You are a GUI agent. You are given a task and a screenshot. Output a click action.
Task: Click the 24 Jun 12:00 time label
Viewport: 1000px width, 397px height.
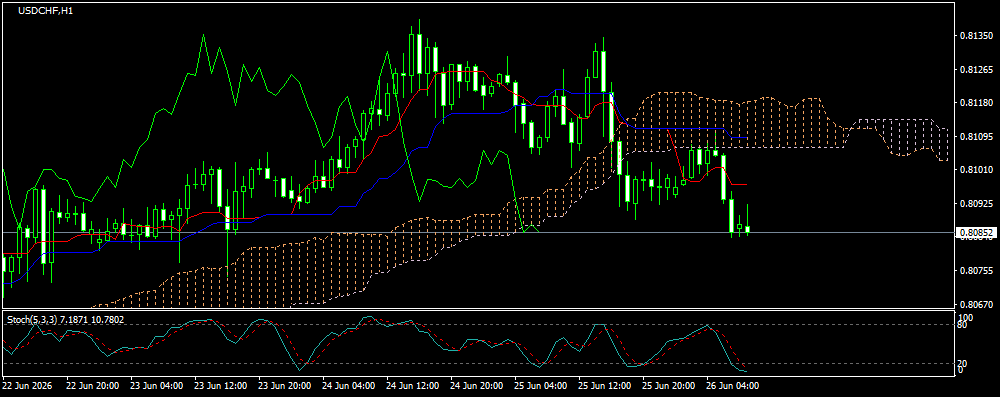[412, 386]
